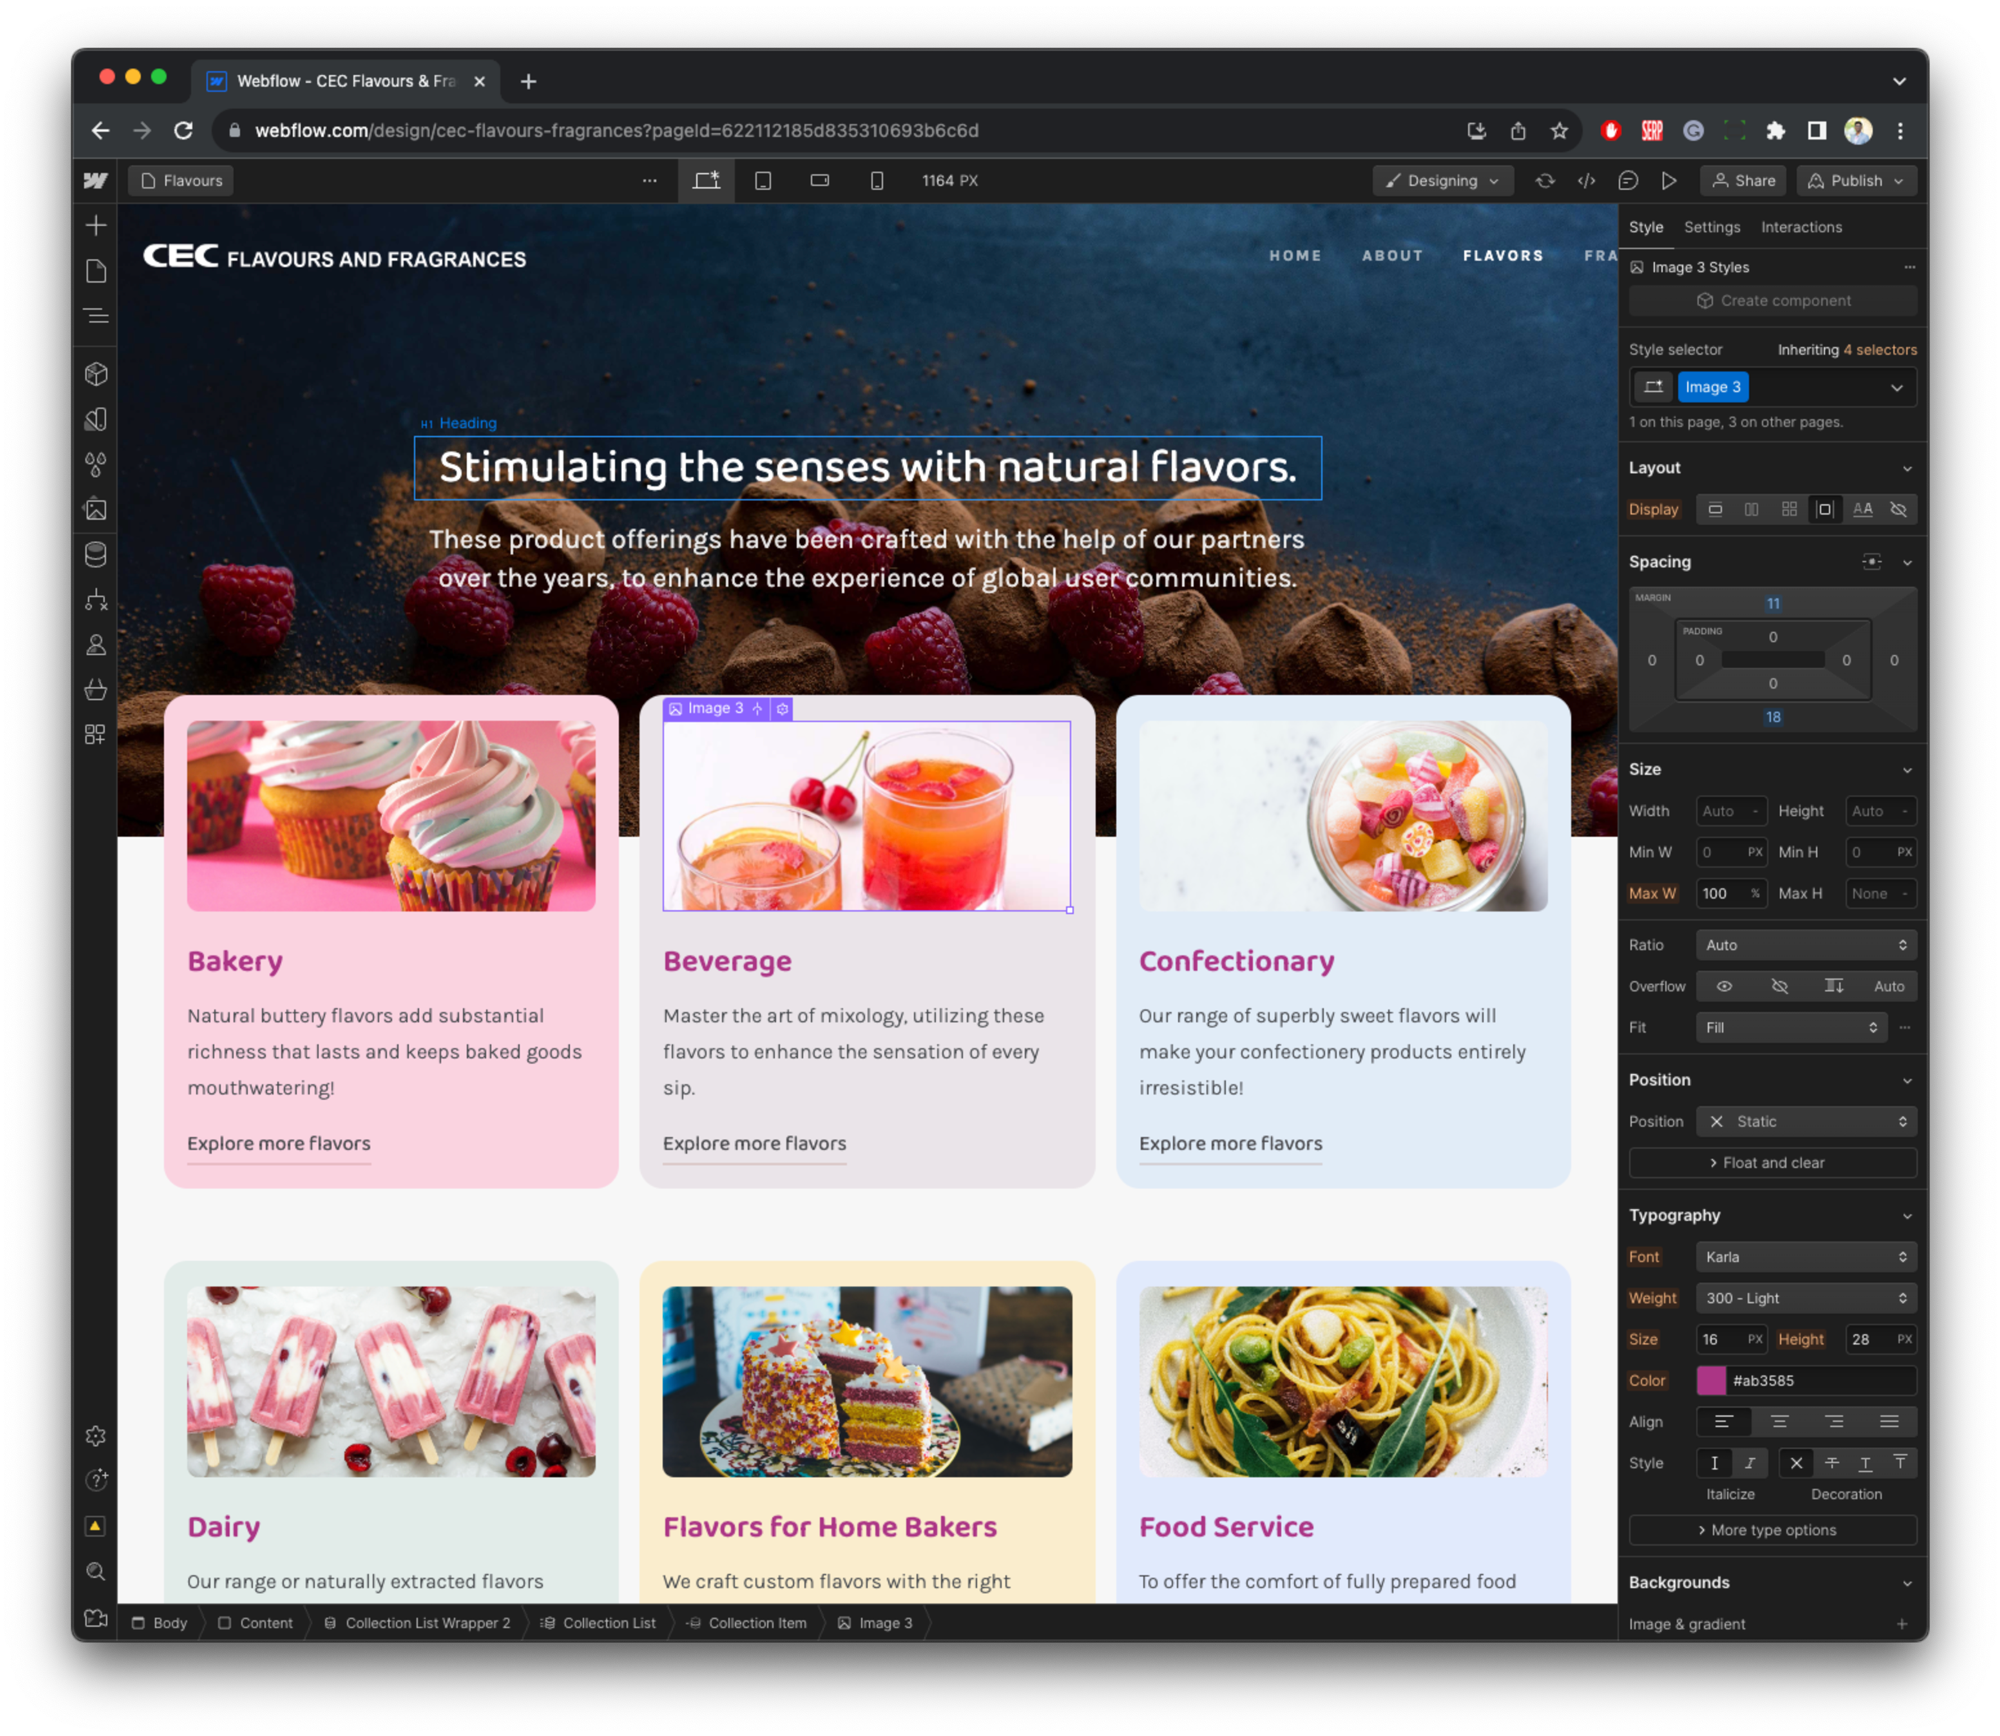Click the FLAVORS nav link
This screenshot has height=1736, width=2000.
pyautogui.click(x=1503, y=257)
